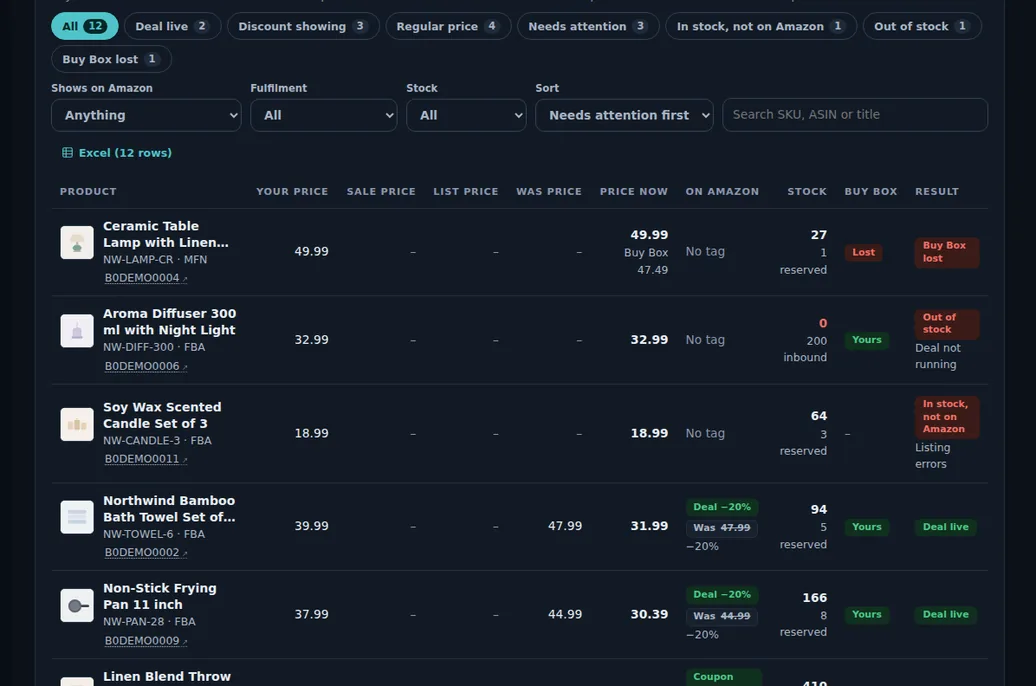The image size is (1036, 686).
Task: Click the SALE PRICE column header
Action: pos(381,192)
